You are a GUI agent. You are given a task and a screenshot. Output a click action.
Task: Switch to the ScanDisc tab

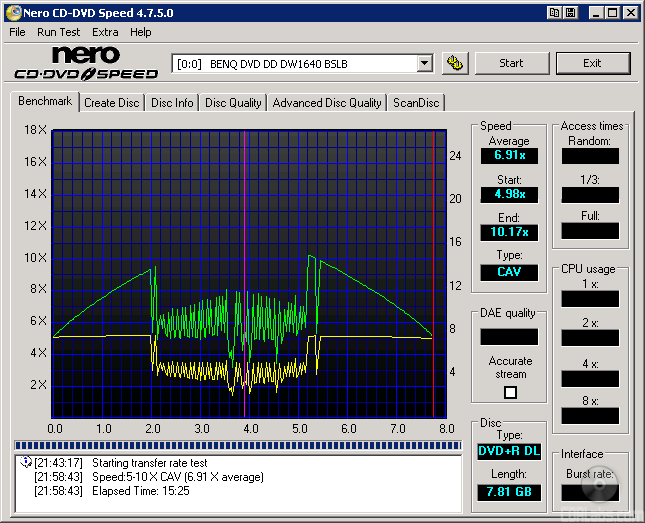pyautogui.click(x=416, y=102)
